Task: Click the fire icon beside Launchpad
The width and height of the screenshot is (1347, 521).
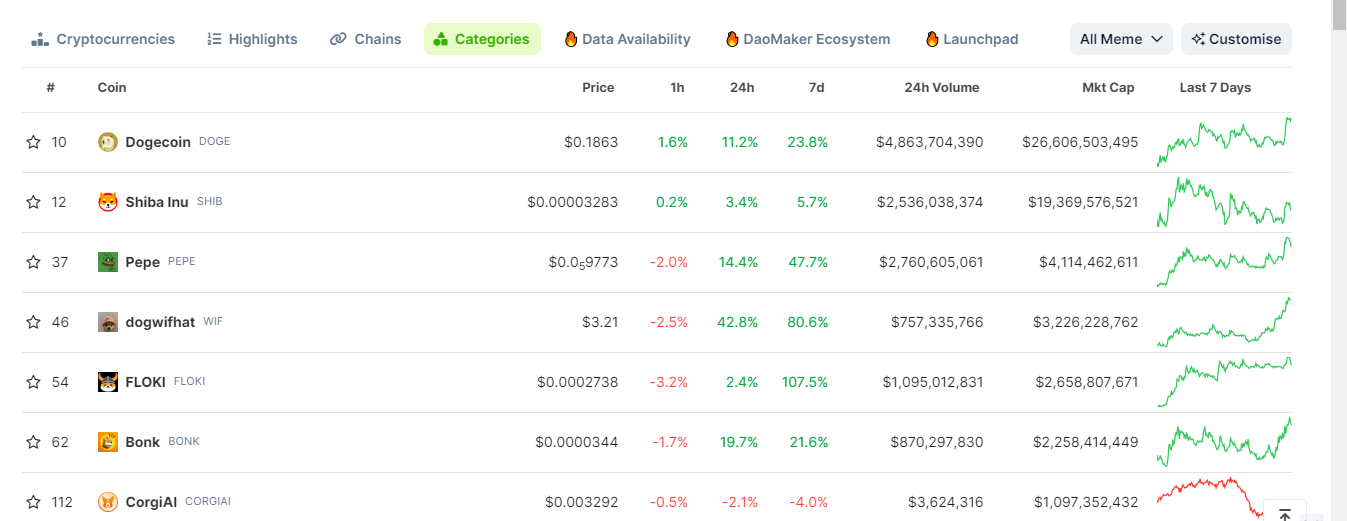Action: [x=933, y=39]
